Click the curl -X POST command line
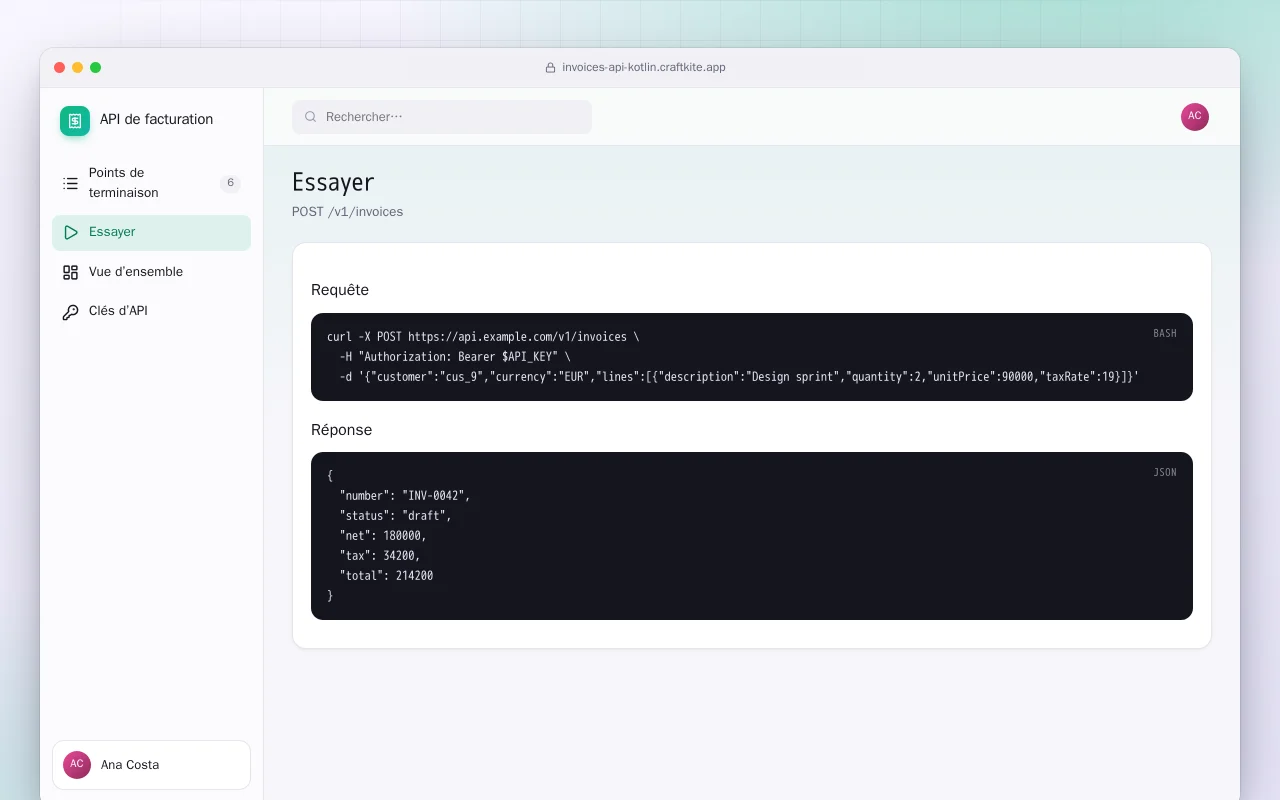This screenshot has width=1280, height=800. tap(483, 337)
